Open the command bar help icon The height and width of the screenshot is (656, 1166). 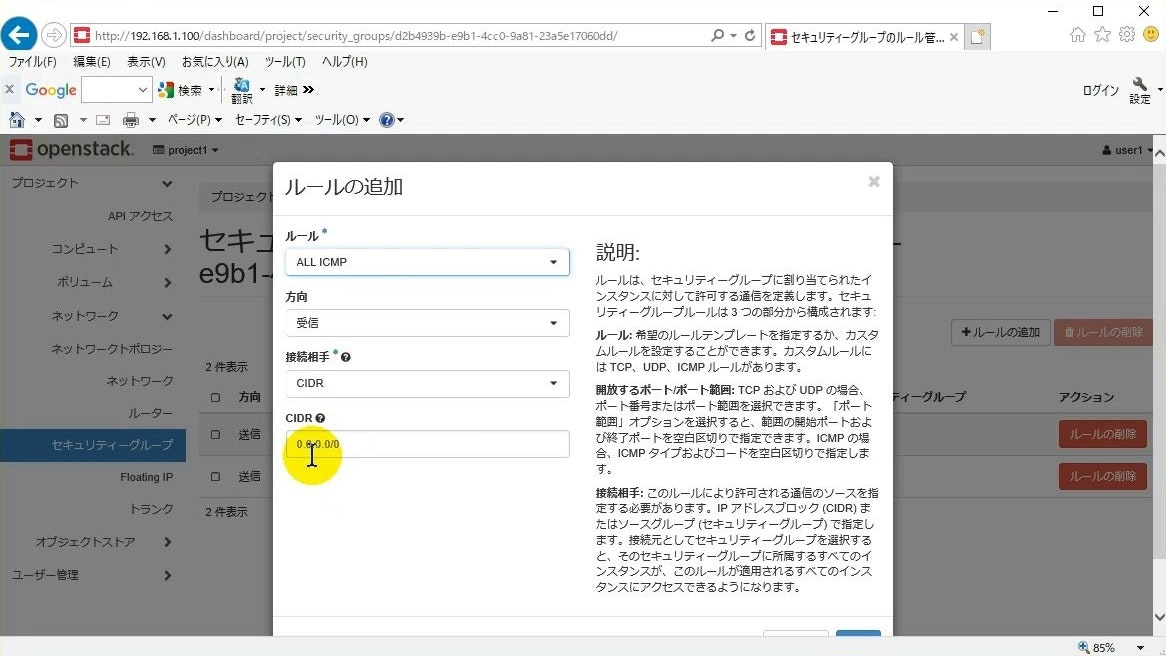[x=387, y=120]
